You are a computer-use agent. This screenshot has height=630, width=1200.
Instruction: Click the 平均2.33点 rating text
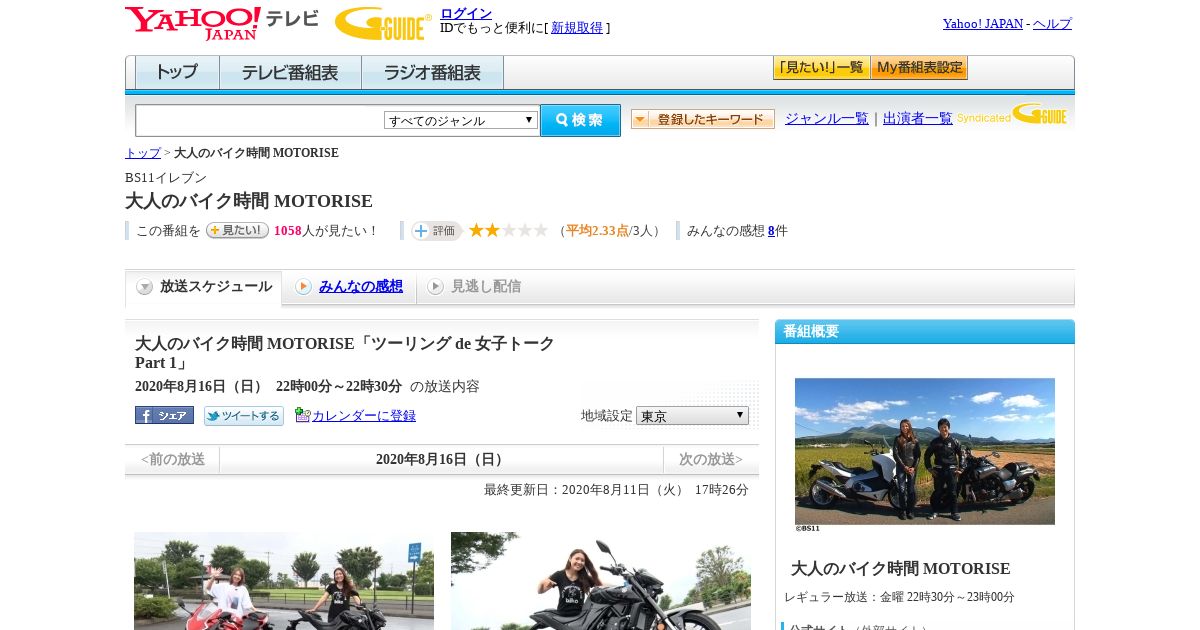pos(597,231)
